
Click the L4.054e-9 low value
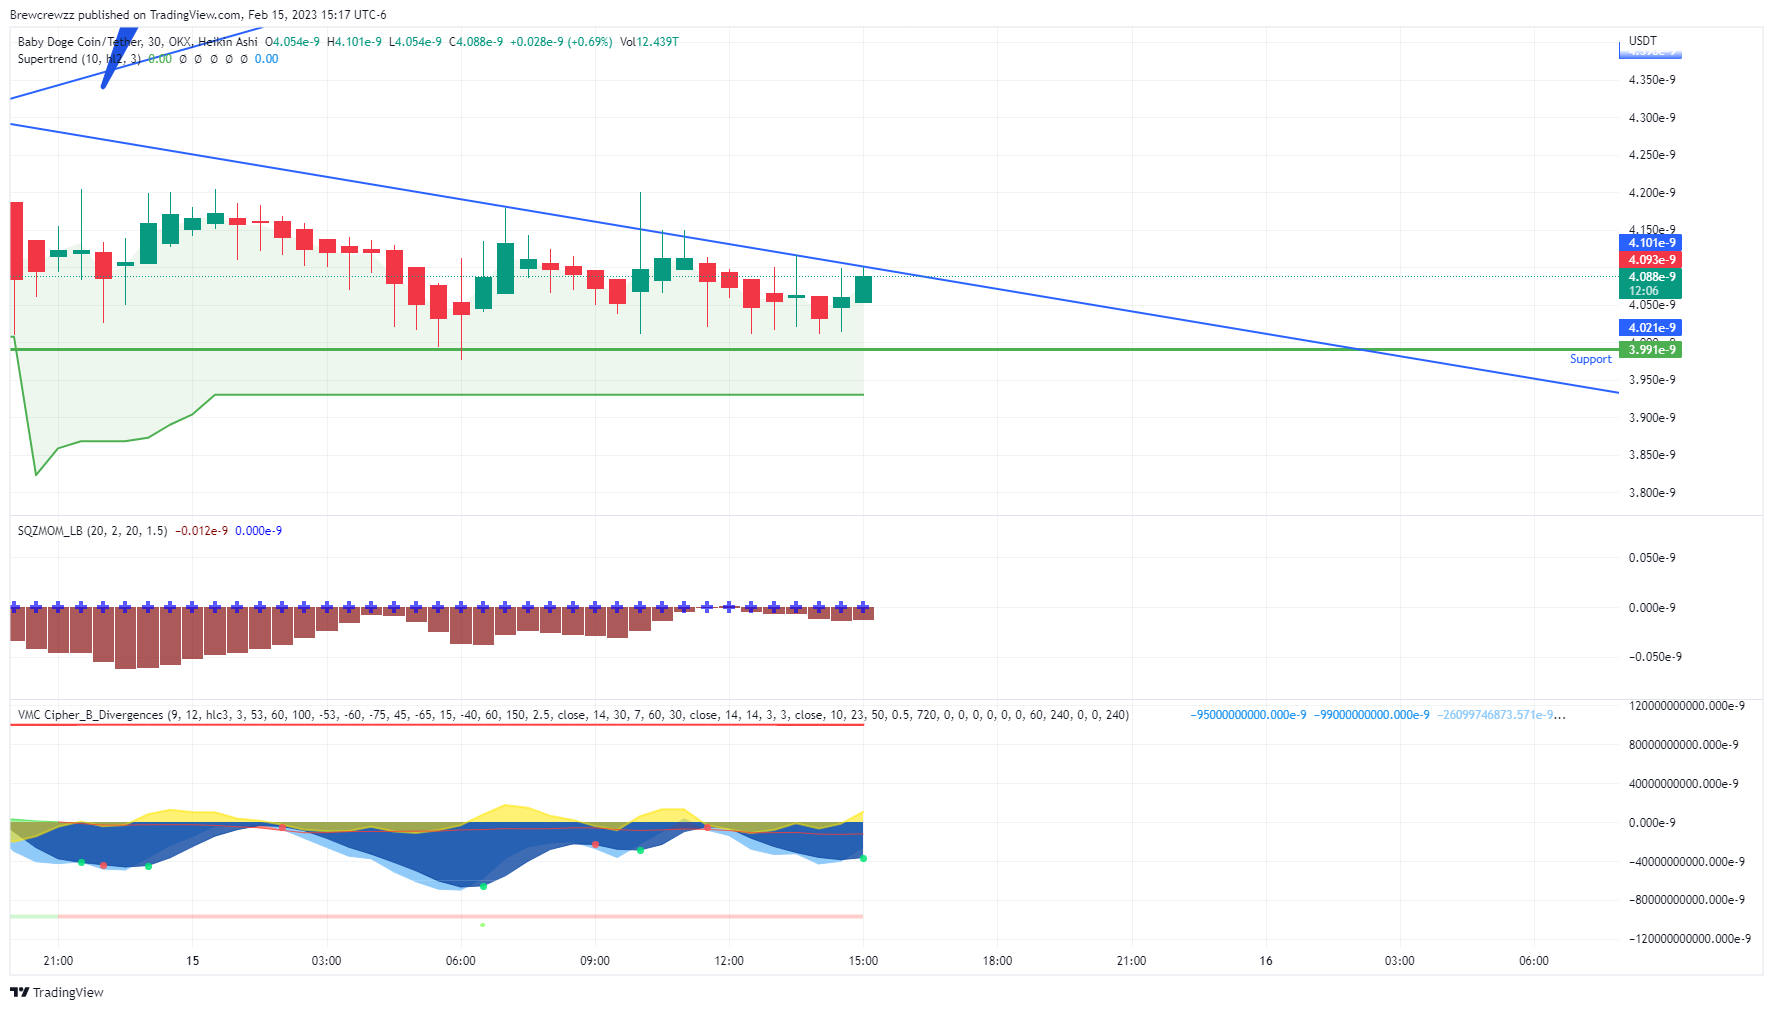click(x=415, y=42)
